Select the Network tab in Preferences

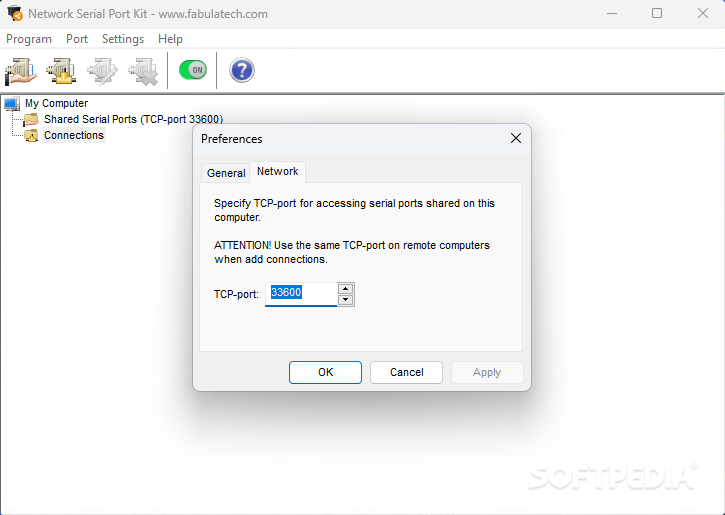[x=277, y=172]
